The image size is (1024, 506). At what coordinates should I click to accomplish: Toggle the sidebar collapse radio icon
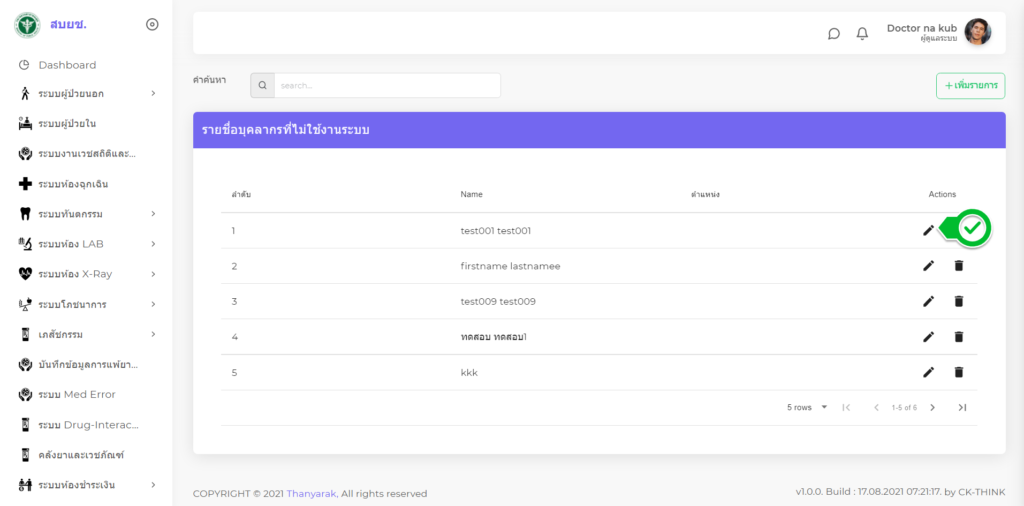pos(152,24)
